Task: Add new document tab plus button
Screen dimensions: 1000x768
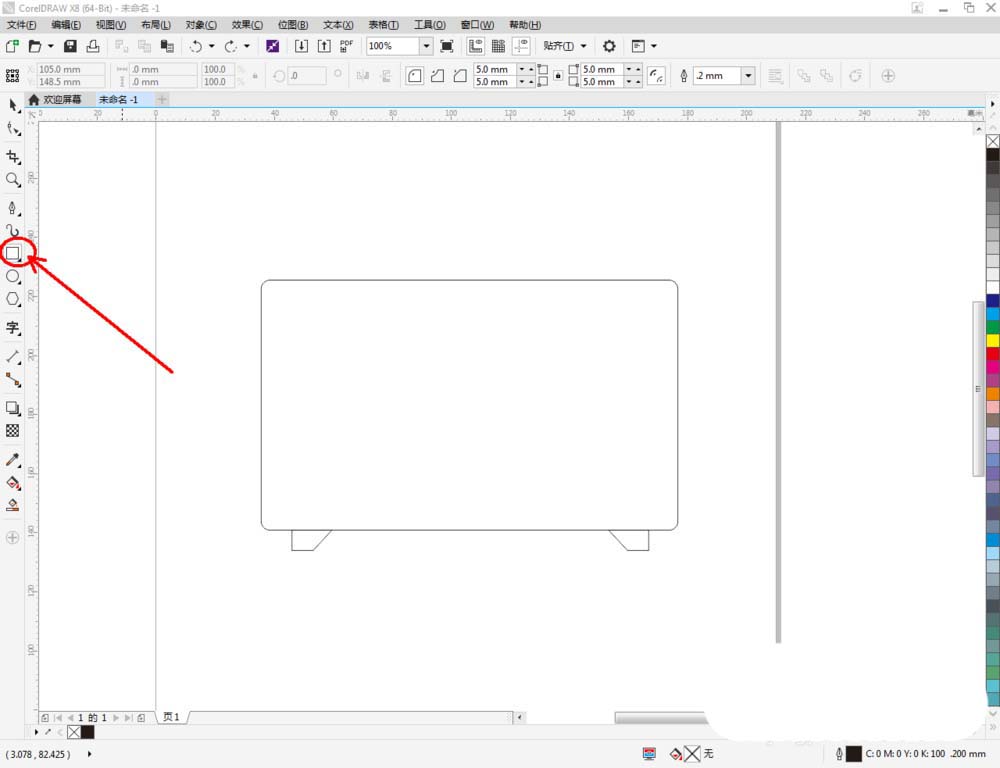Action: [x=162, y=100]
